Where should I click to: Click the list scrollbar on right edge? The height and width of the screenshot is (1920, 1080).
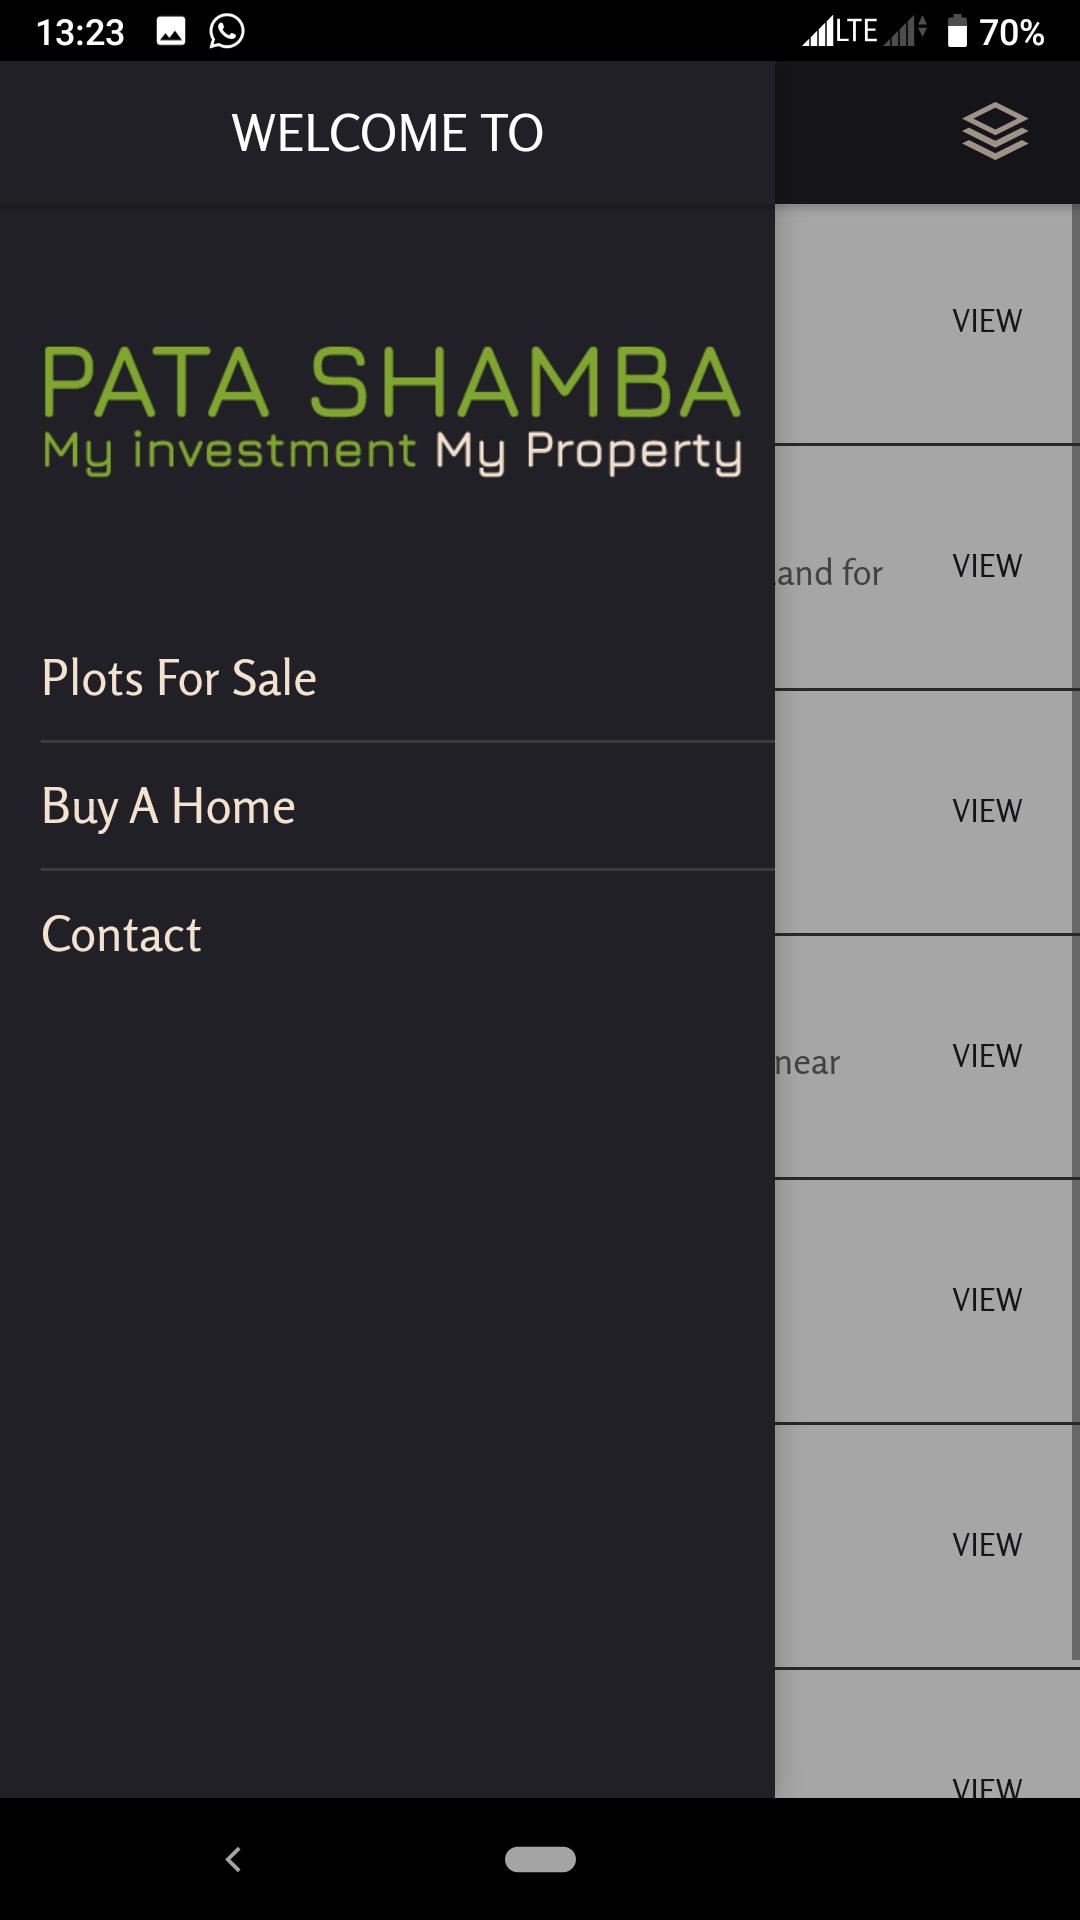point(1075,932)
